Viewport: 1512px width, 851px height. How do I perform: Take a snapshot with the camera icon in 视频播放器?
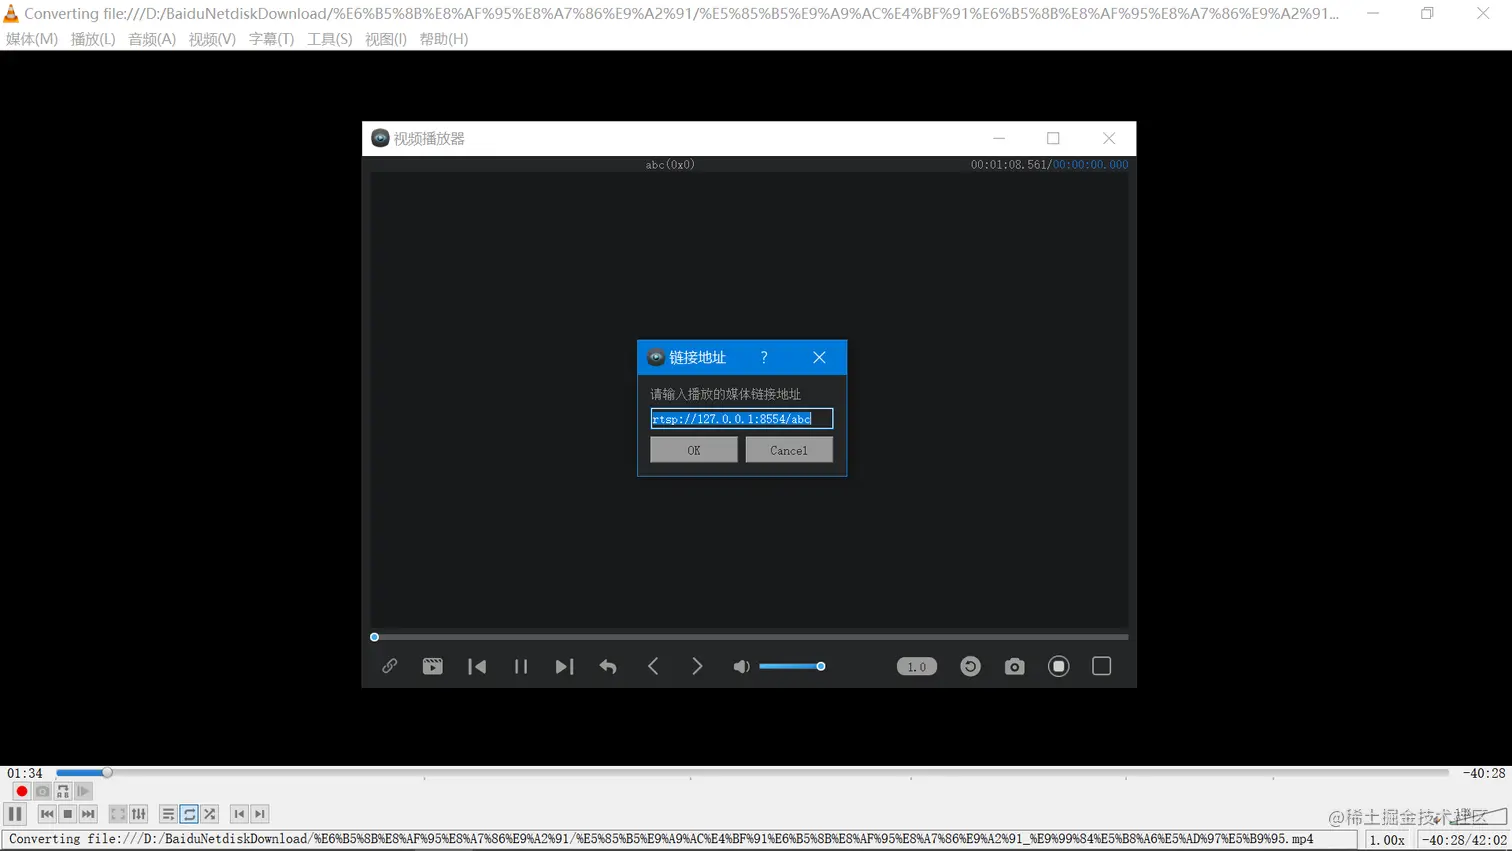pos(1014,666)
